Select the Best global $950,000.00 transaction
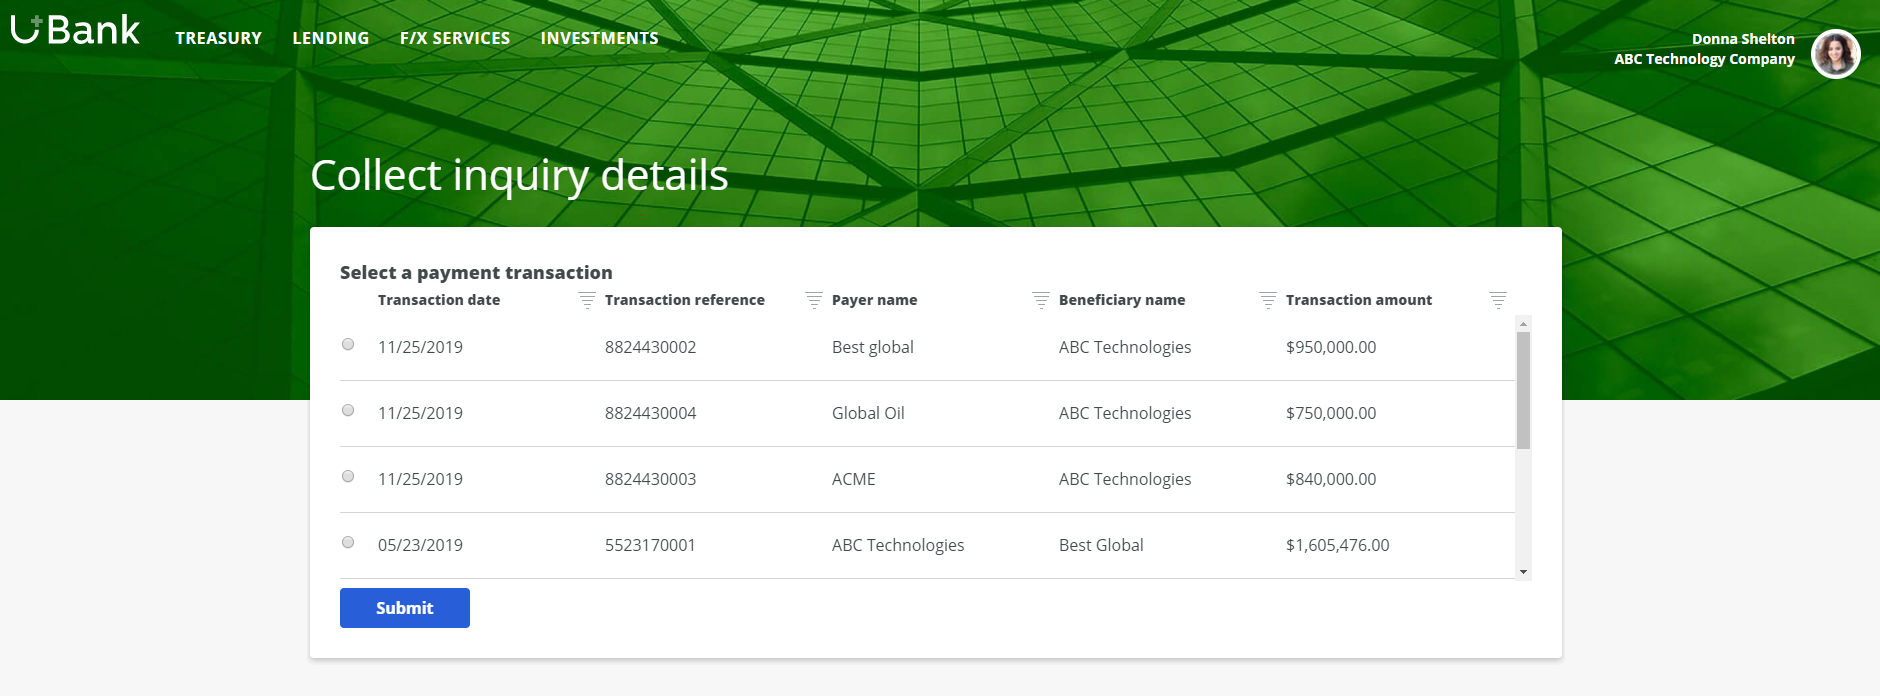The height and width of the screenshot is (696, 1880). tap(348, 345)
